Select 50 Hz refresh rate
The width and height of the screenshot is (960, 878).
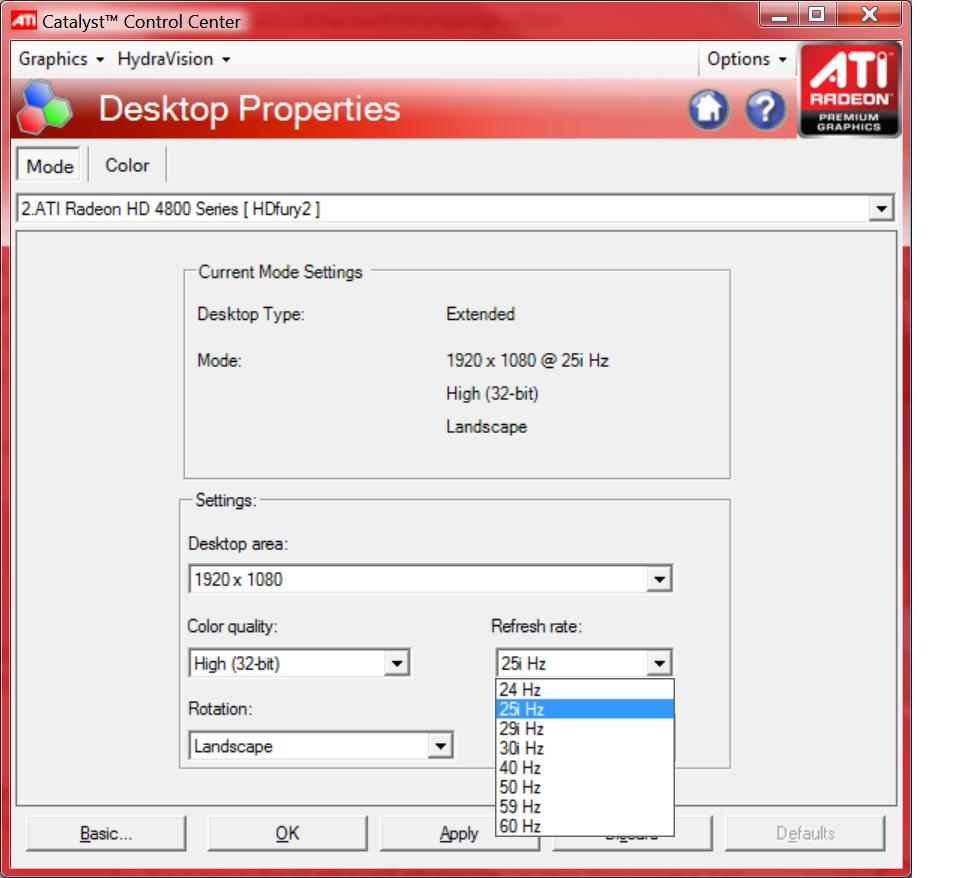(x=585, y=787)
